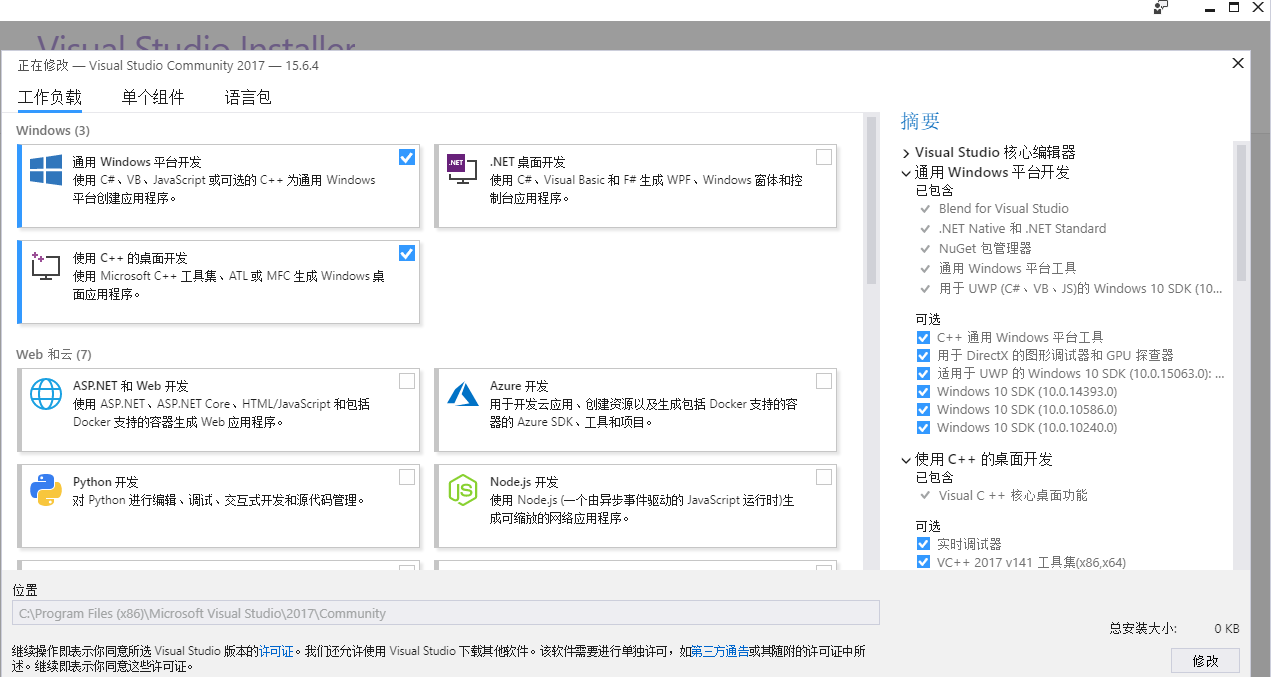This screenshot has height=677, width=1271.
Task: Click NuGet 包管理器 summary item
Action: [x=984, y=248]
